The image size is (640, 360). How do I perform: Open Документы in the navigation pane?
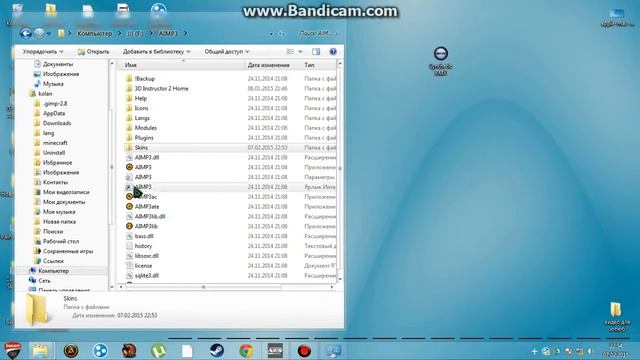click(58, 64)
